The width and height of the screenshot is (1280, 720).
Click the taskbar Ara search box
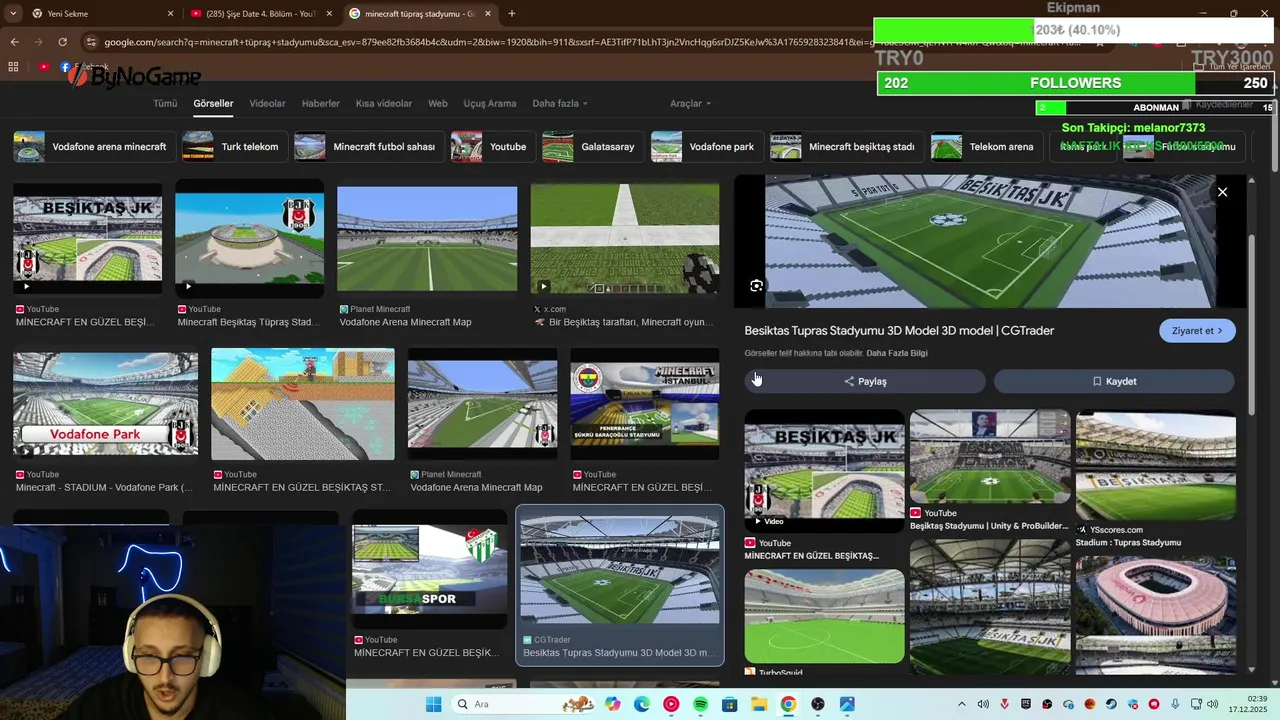pos(524,705)
